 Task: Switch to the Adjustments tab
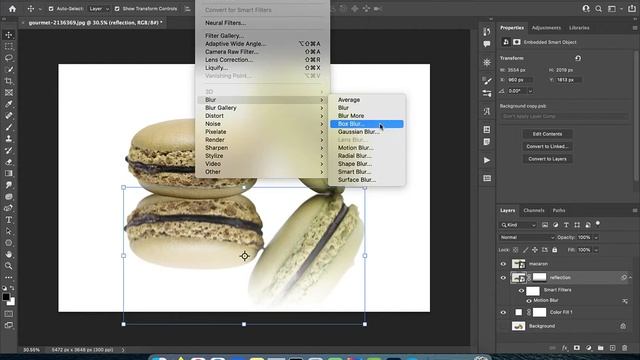[546, 28]
